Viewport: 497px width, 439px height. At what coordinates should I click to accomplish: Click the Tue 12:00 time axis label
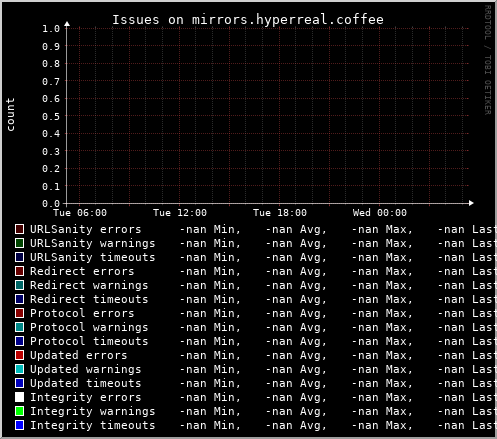point(180,213)
